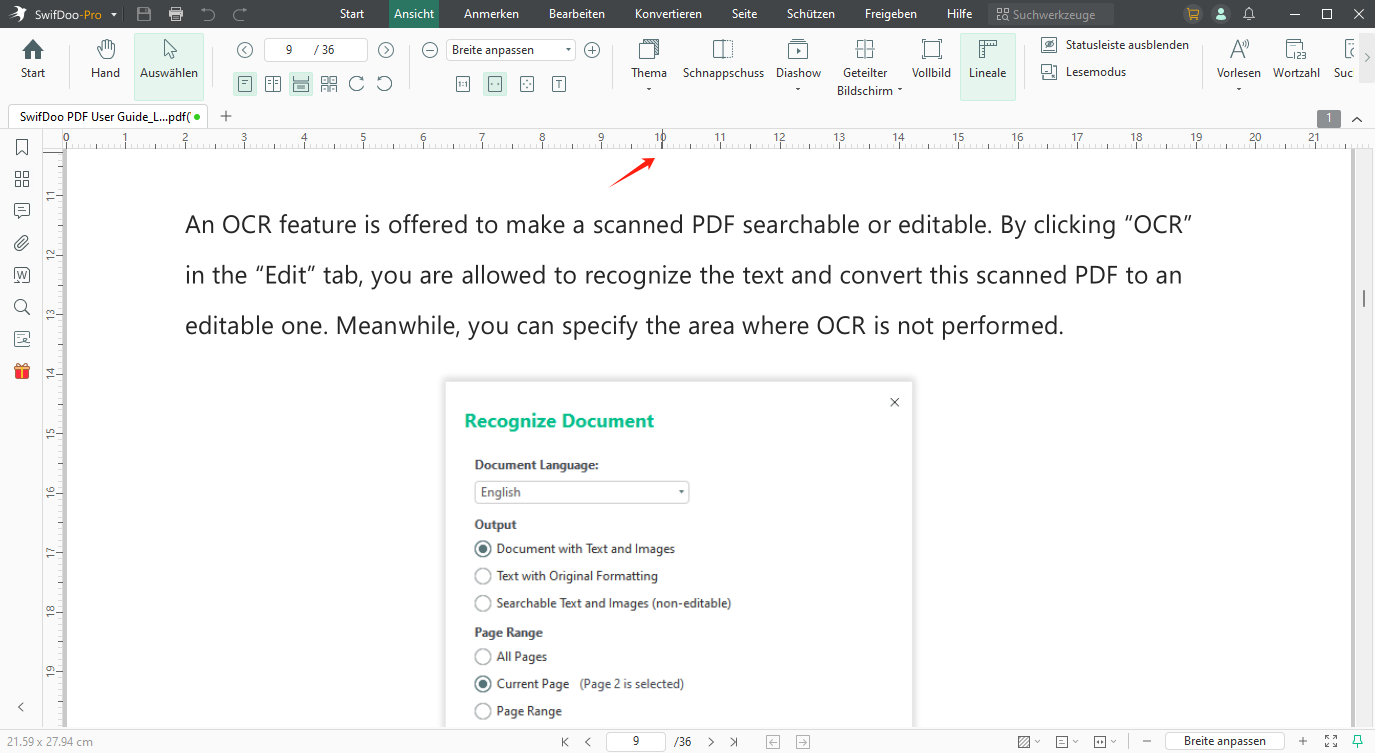Click the printer icon in title bar

point(176,14)
